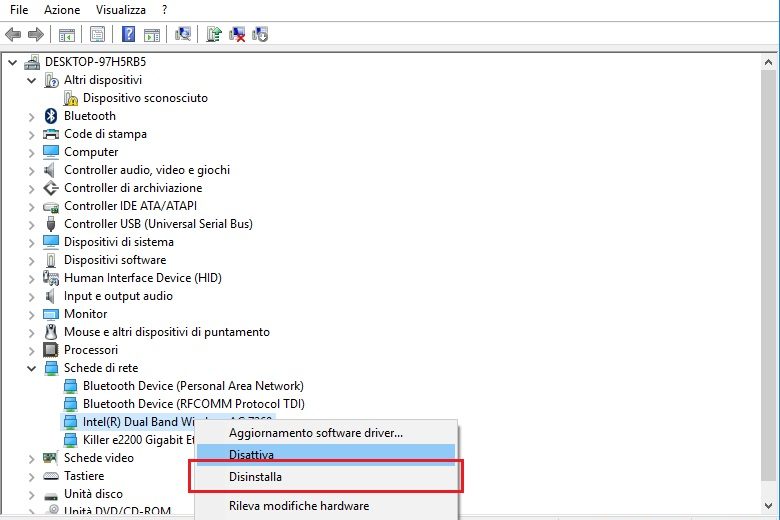Screen dimensions: 780x520
Task: Choose Disinstalla from the context menu
Action: click(x=255, y=477)
